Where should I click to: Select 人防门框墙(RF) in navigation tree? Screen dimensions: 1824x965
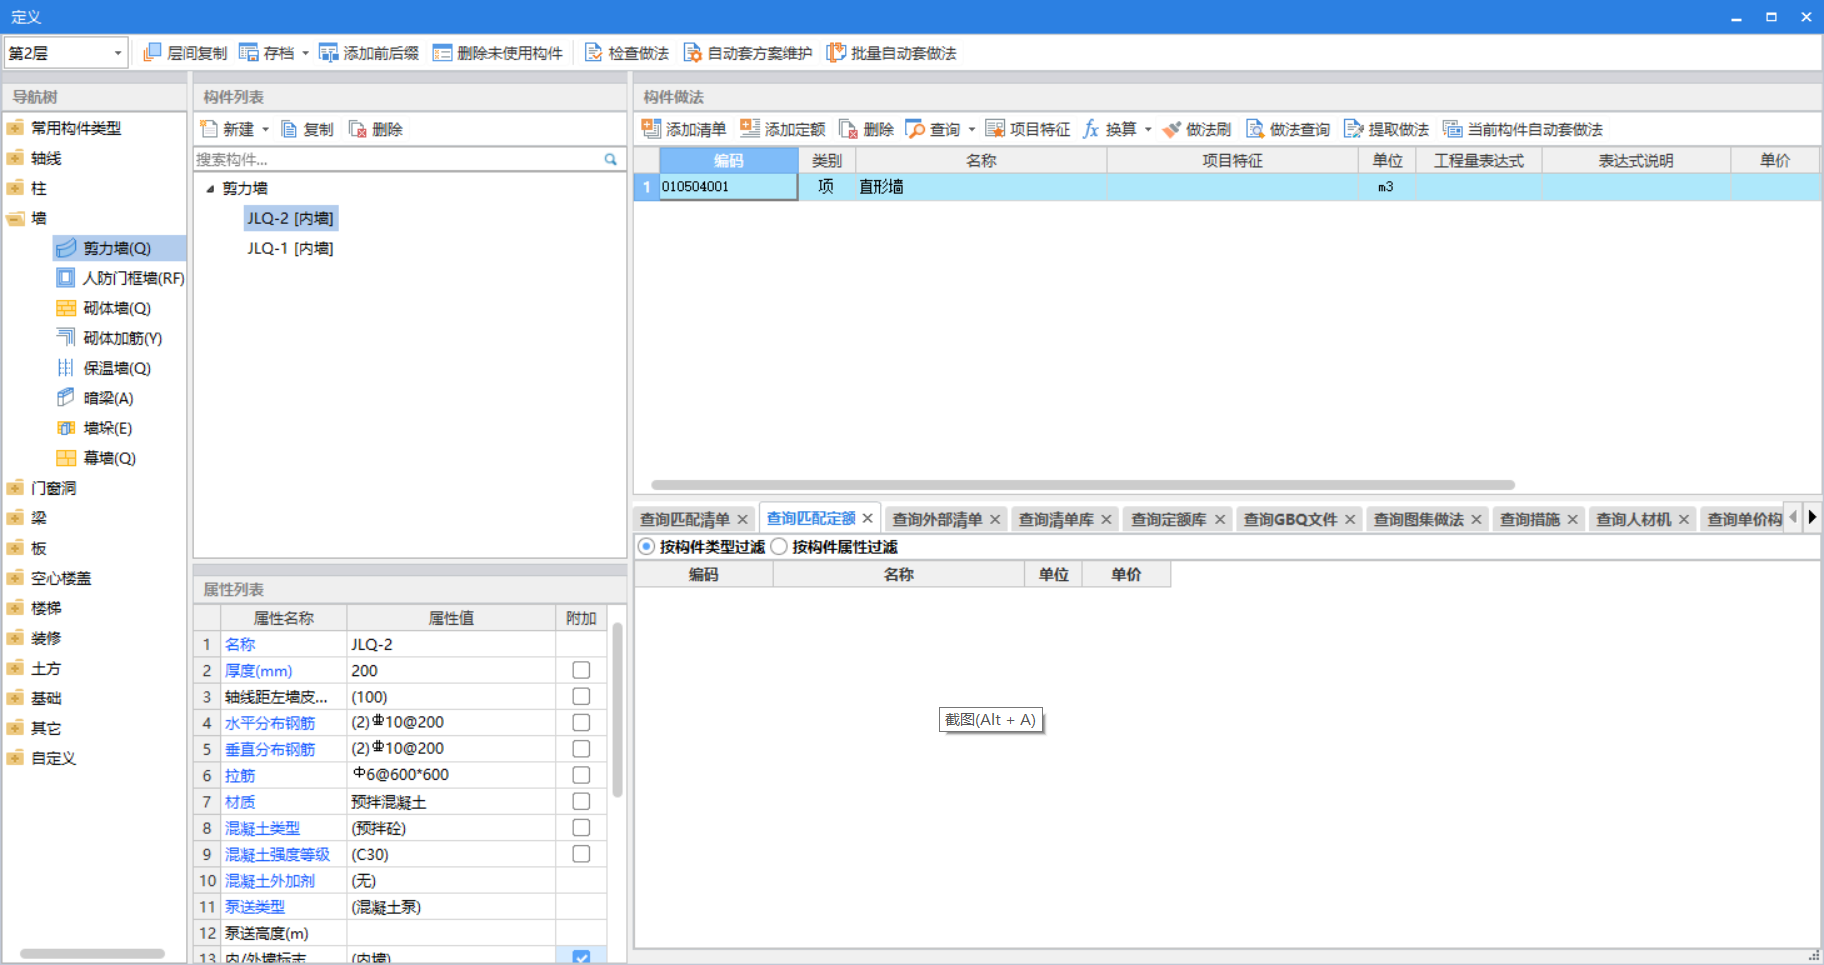[x=121, y=278]
